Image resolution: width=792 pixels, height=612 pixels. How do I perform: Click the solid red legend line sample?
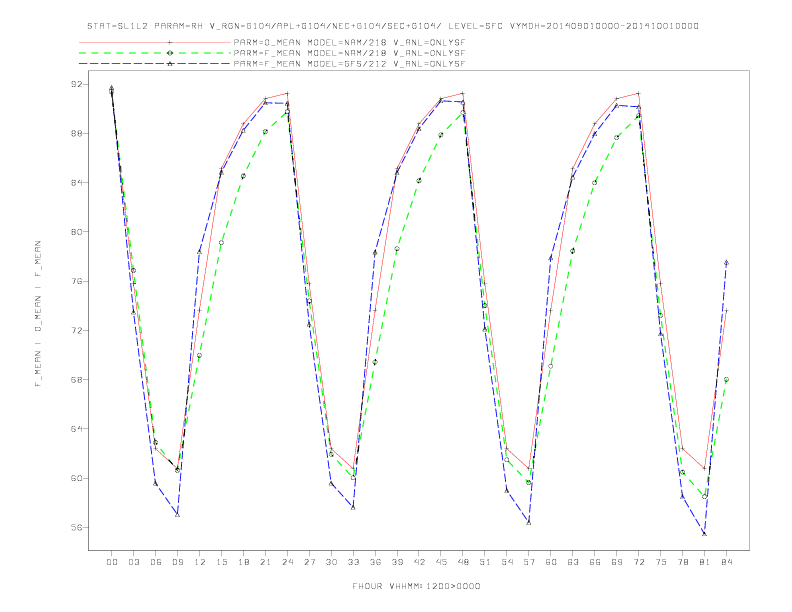[x=155, y=42]
